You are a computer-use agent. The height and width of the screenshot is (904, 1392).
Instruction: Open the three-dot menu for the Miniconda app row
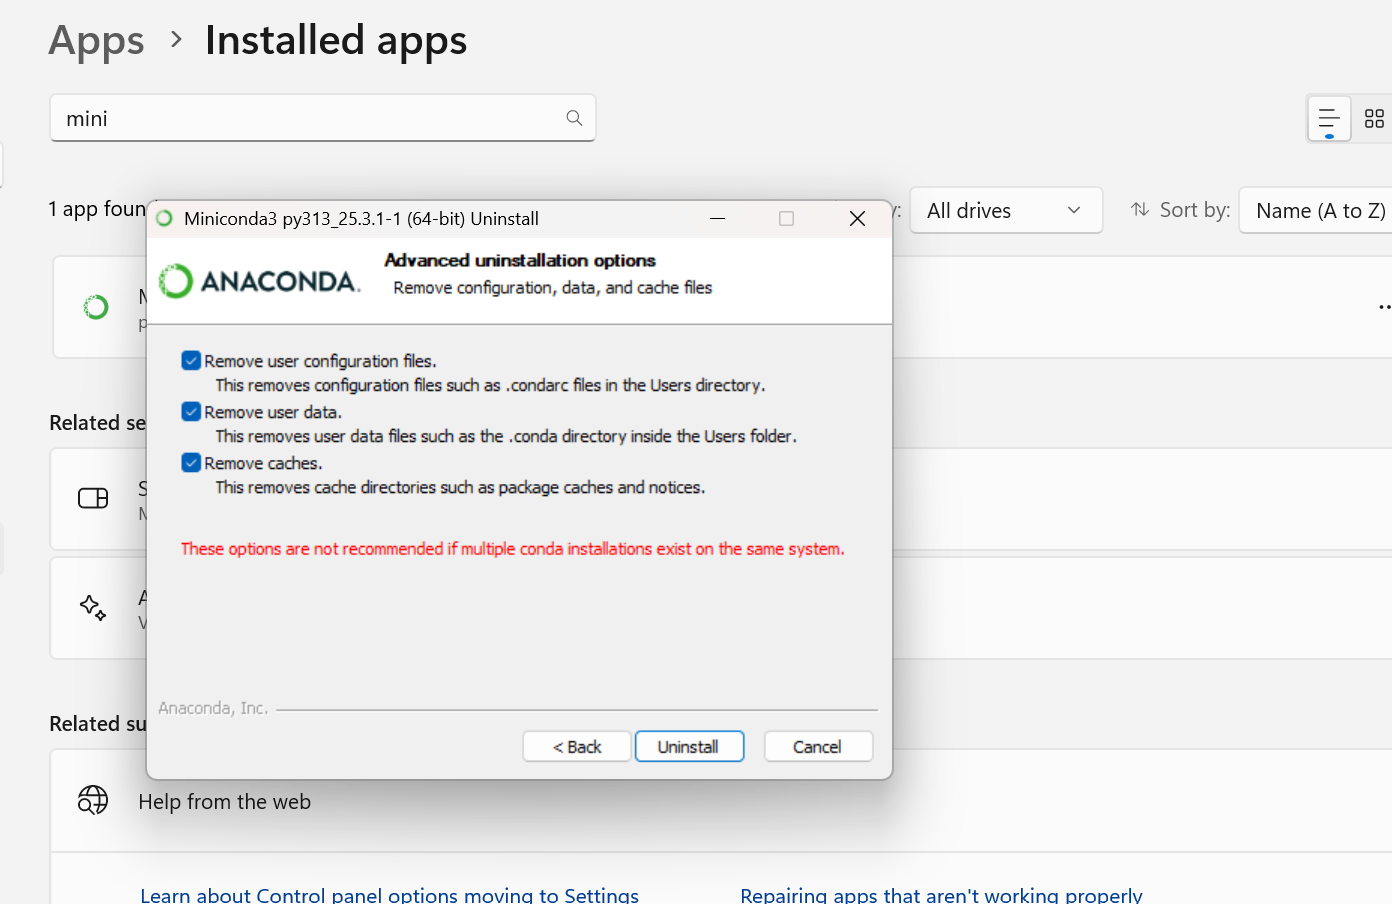click(1385, 307)
